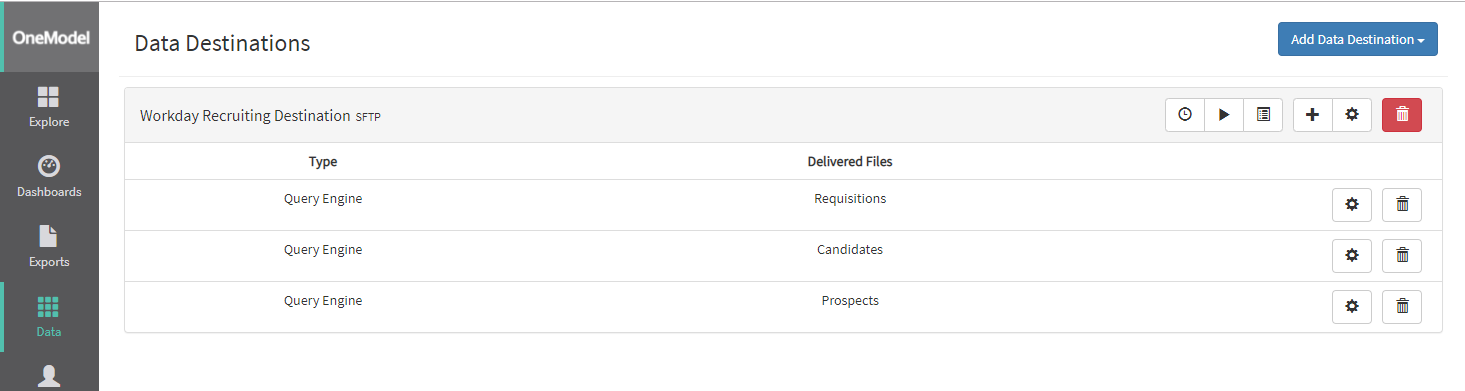Delete the Prospects file row

click(1402, 306)
